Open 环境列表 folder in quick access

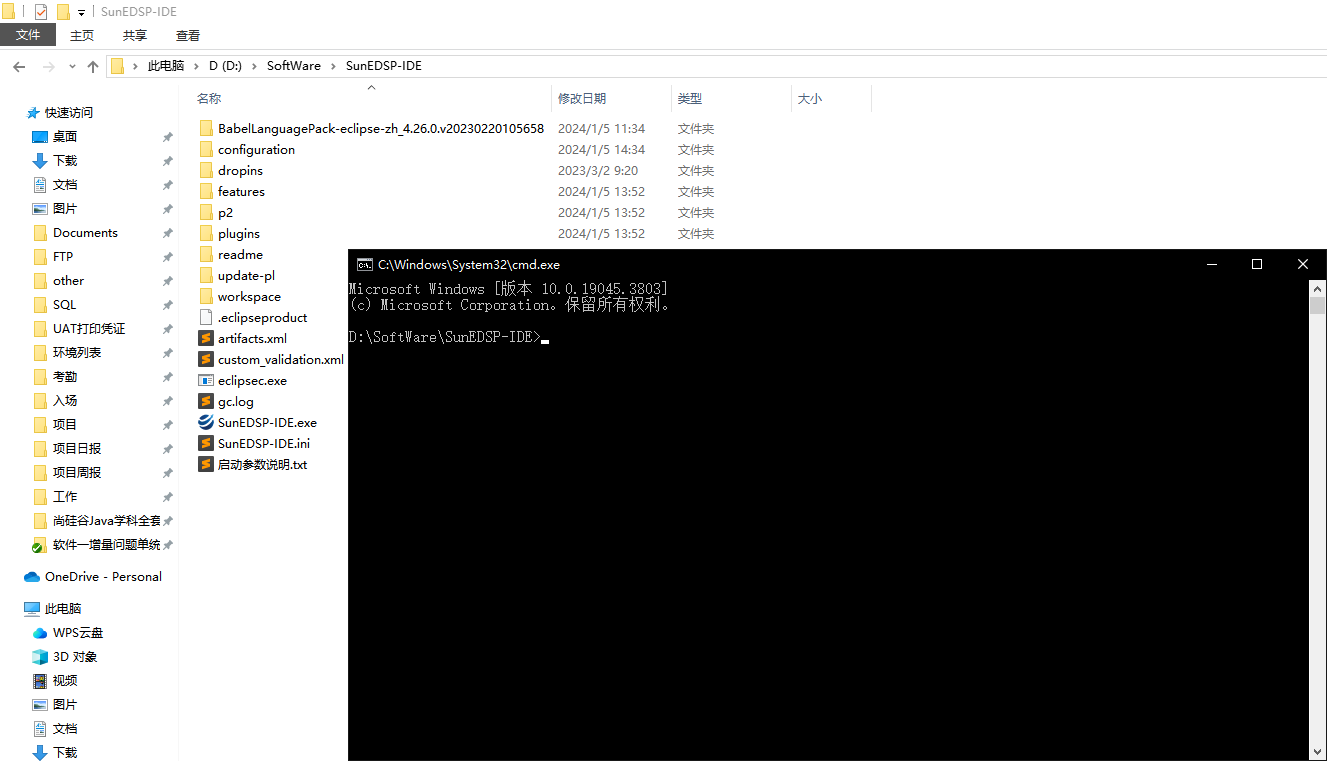pos(77,352)
